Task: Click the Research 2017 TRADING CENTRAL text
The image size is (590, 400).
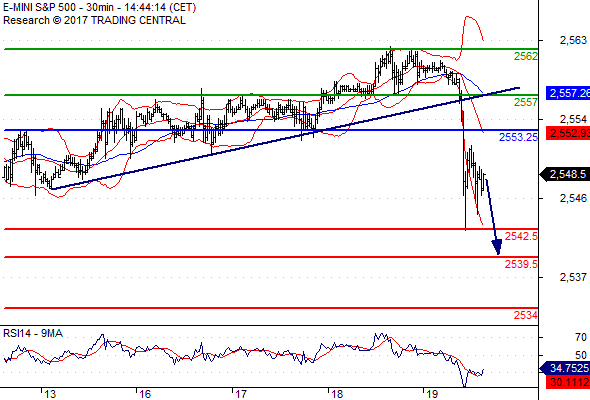Action: click(x=94, y=20)
